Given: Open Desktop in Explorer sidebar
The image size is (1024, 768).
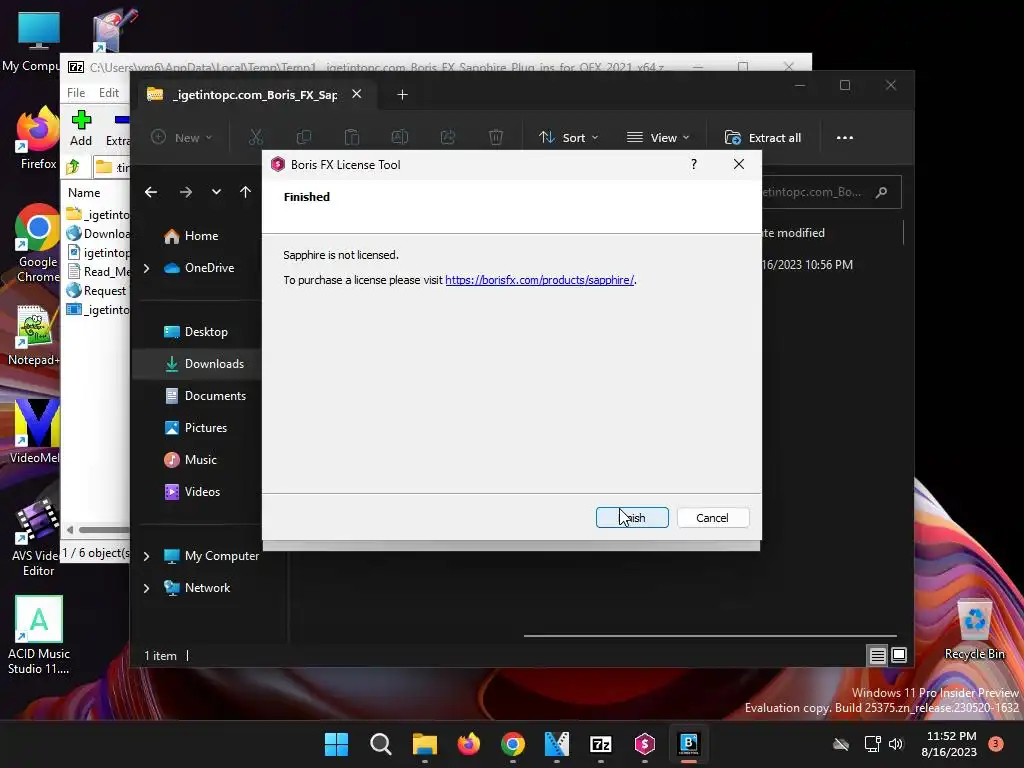Looking at the screenshot, I should (196, 332).
